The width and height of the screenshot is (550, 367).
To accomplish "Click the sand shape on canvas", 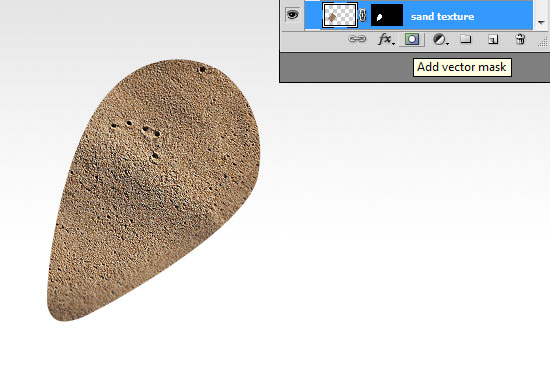I will click(154, 189).
